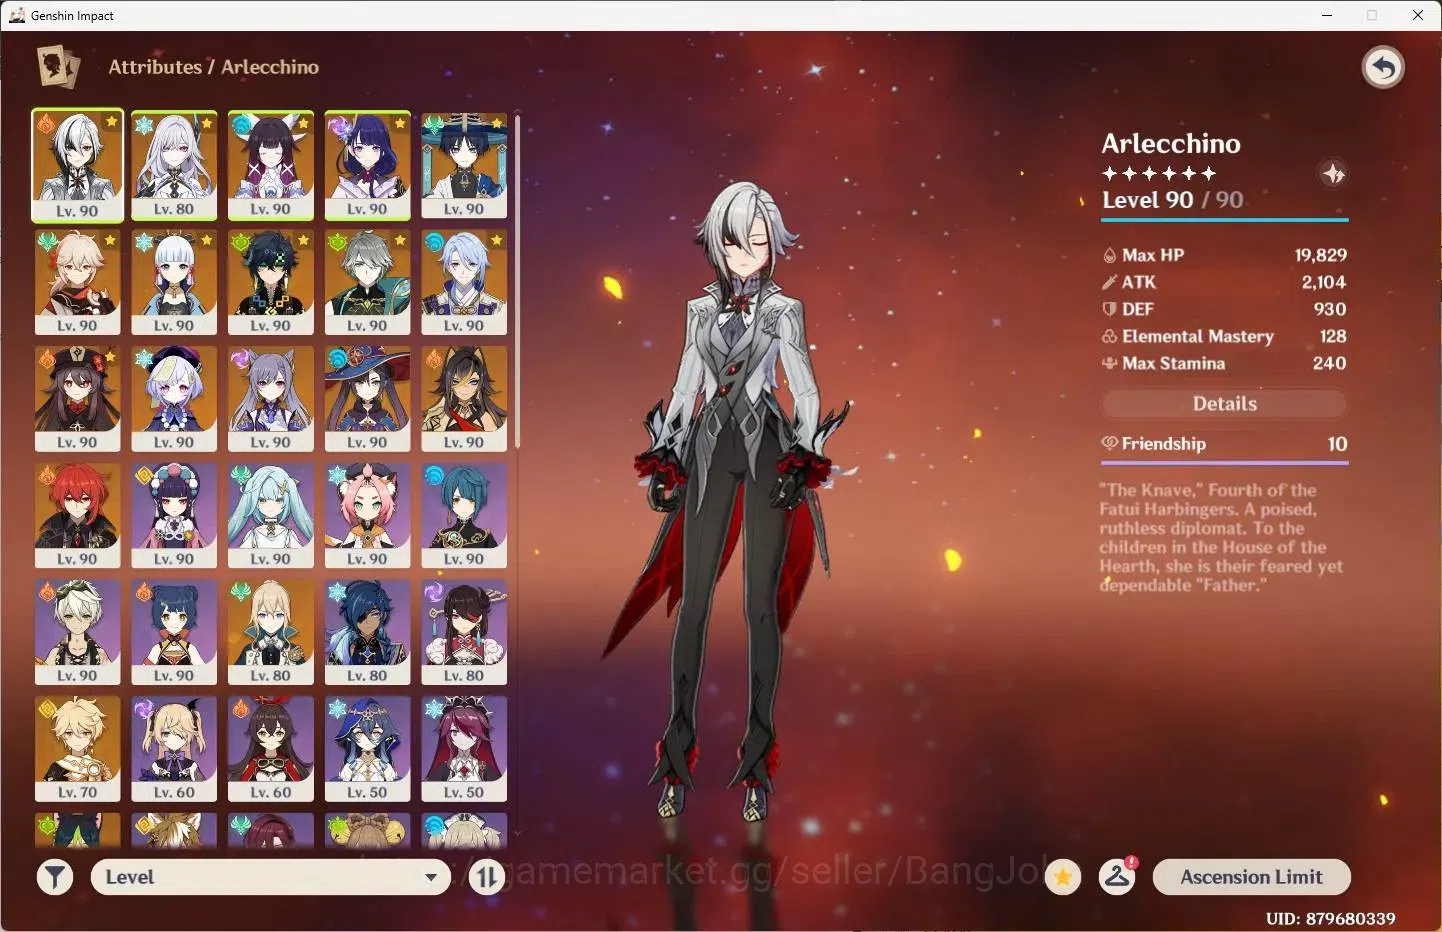The image size is (1442, 932).
Task: Click the Friendship level row
Action: point(1224,444)
